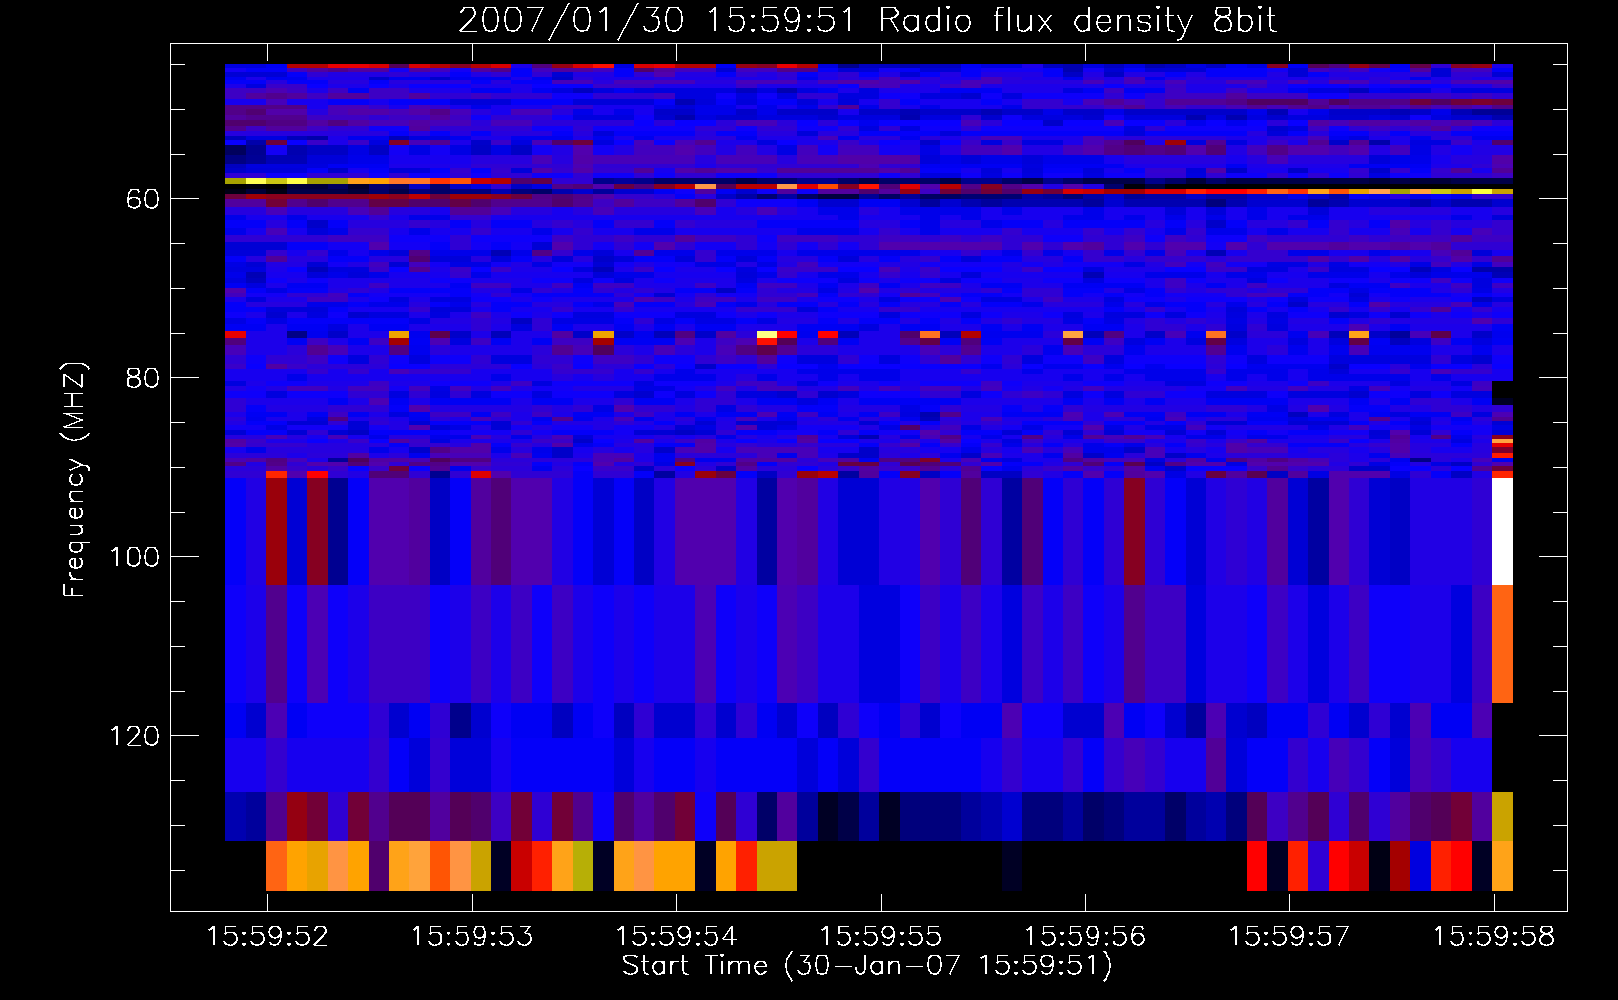Click the 'Frequency (MHZ)' y-axis label
Image resolution: width=1618 pixels, height=1000 pixels.
(x=76, y=479)
